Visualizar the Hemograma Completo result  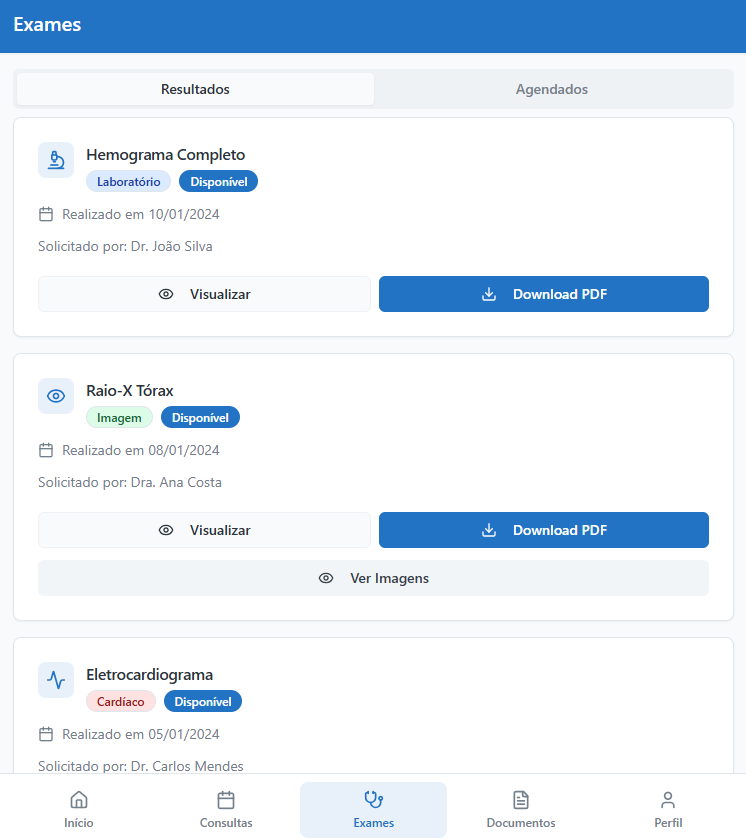click(204, 294)
